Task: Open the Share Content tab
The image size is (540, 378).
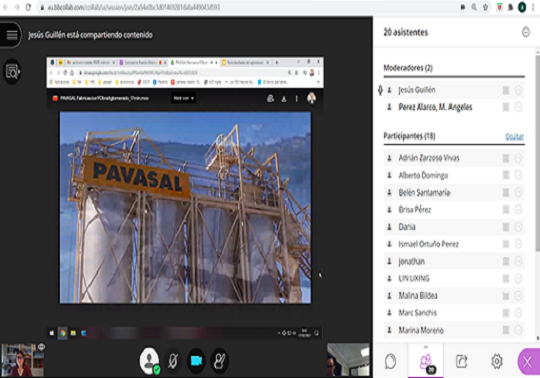Action: pyautogui.click(x=461, y=361)
